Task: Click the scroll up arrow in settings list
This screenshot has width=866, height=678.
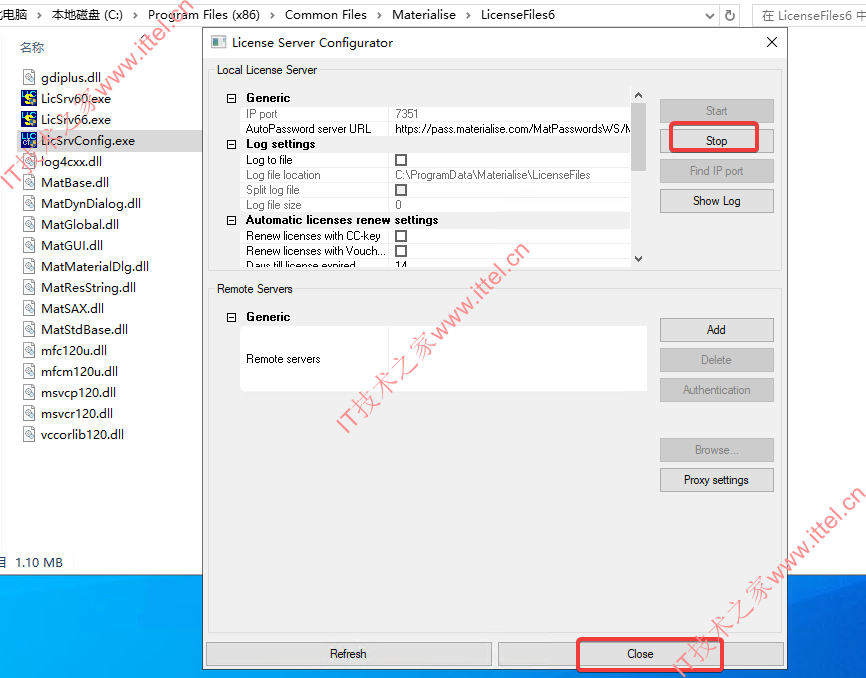Action: 638,96
